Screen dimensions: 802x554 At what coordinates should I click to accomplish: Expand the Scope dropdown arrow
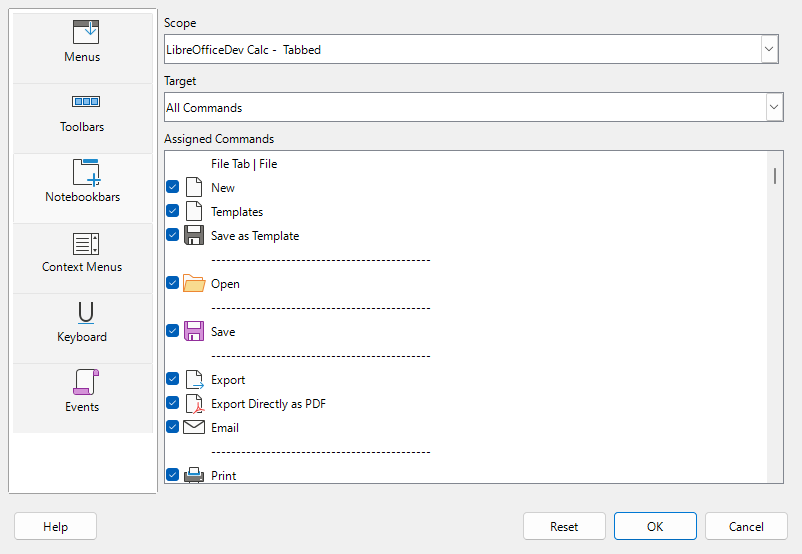point(769,49)
